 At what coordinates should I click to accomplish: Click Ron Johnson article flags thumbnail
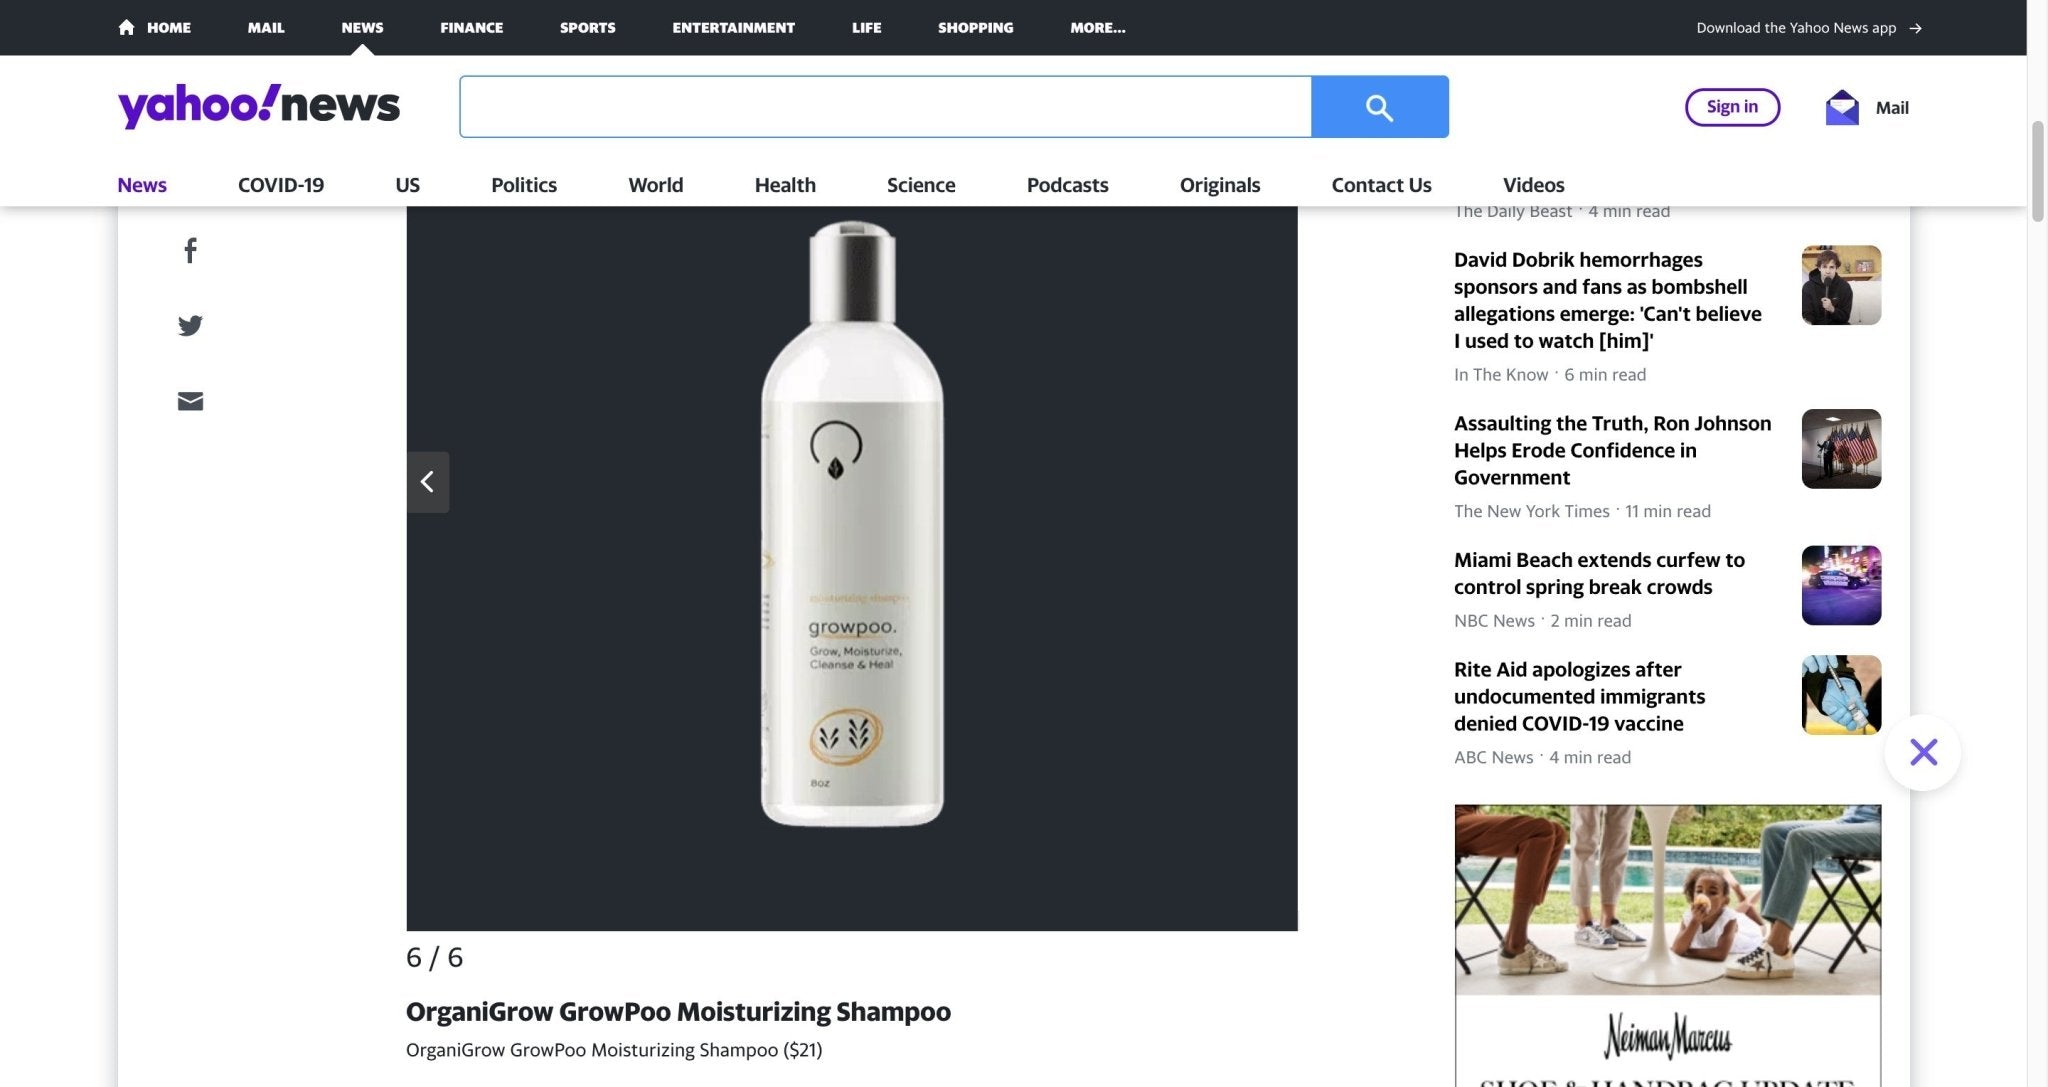click(x=1841, y=449)
